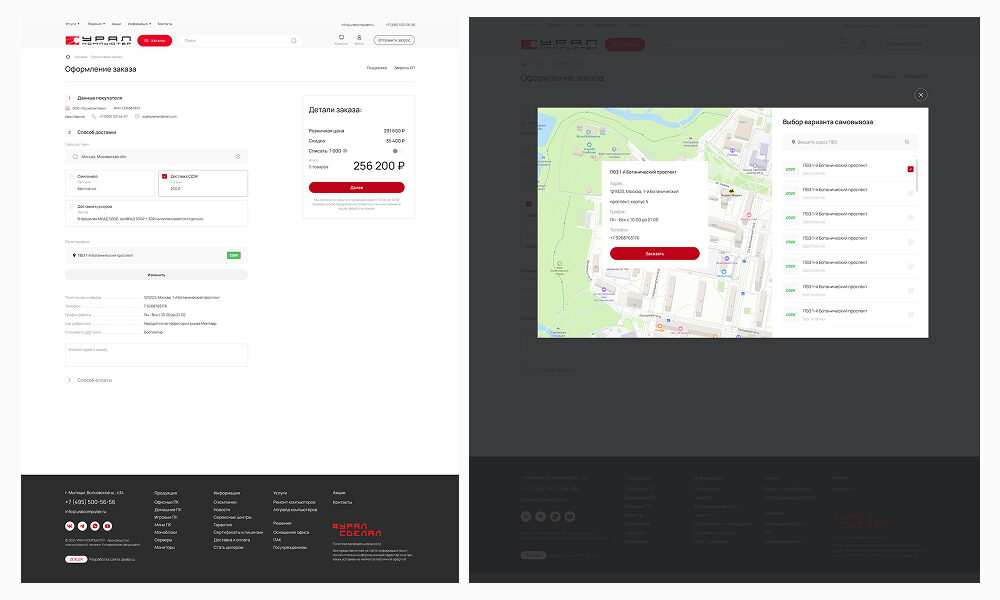
Task: Toggle the Списать bonus points switch
Action: 395,150
